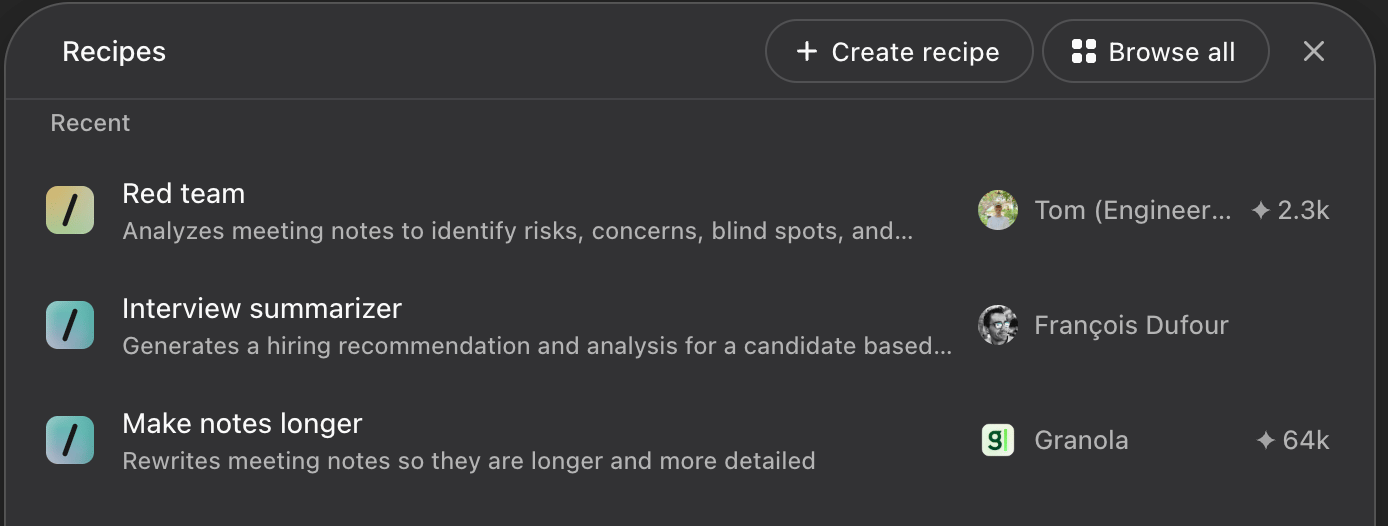Choose the Interview summarizer recipe title
This screenshot has height=526, width=1388.
point(262,308)
